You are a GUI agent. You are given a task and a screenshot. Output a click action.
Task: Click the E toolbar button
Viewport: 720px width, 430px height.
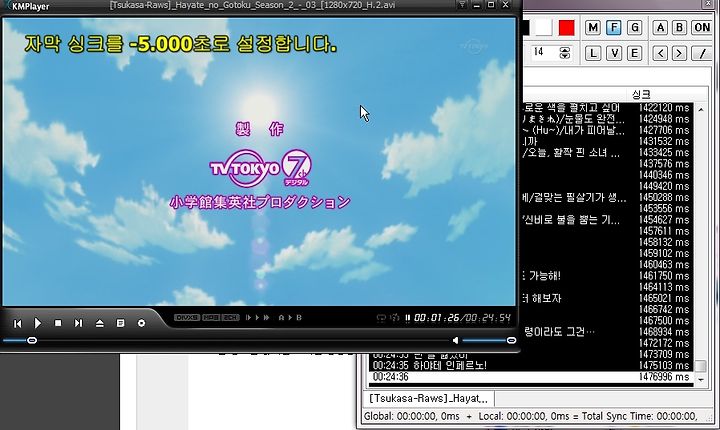635,53
